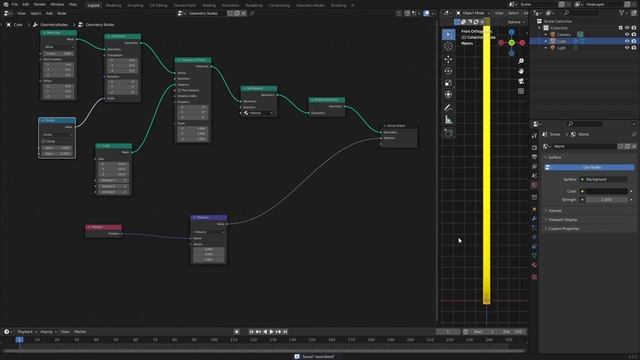Image resolution: width=640 pixels, height=360 pixels.
Task: Open the Playback dropdown in timeline
Action: (27, 332)
